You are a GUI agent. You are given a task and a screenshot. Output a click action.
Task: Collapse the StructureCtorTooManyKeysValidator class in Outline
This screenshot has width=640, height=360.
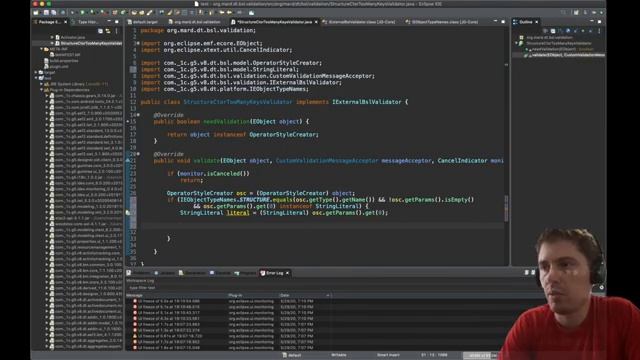(517, 43)
